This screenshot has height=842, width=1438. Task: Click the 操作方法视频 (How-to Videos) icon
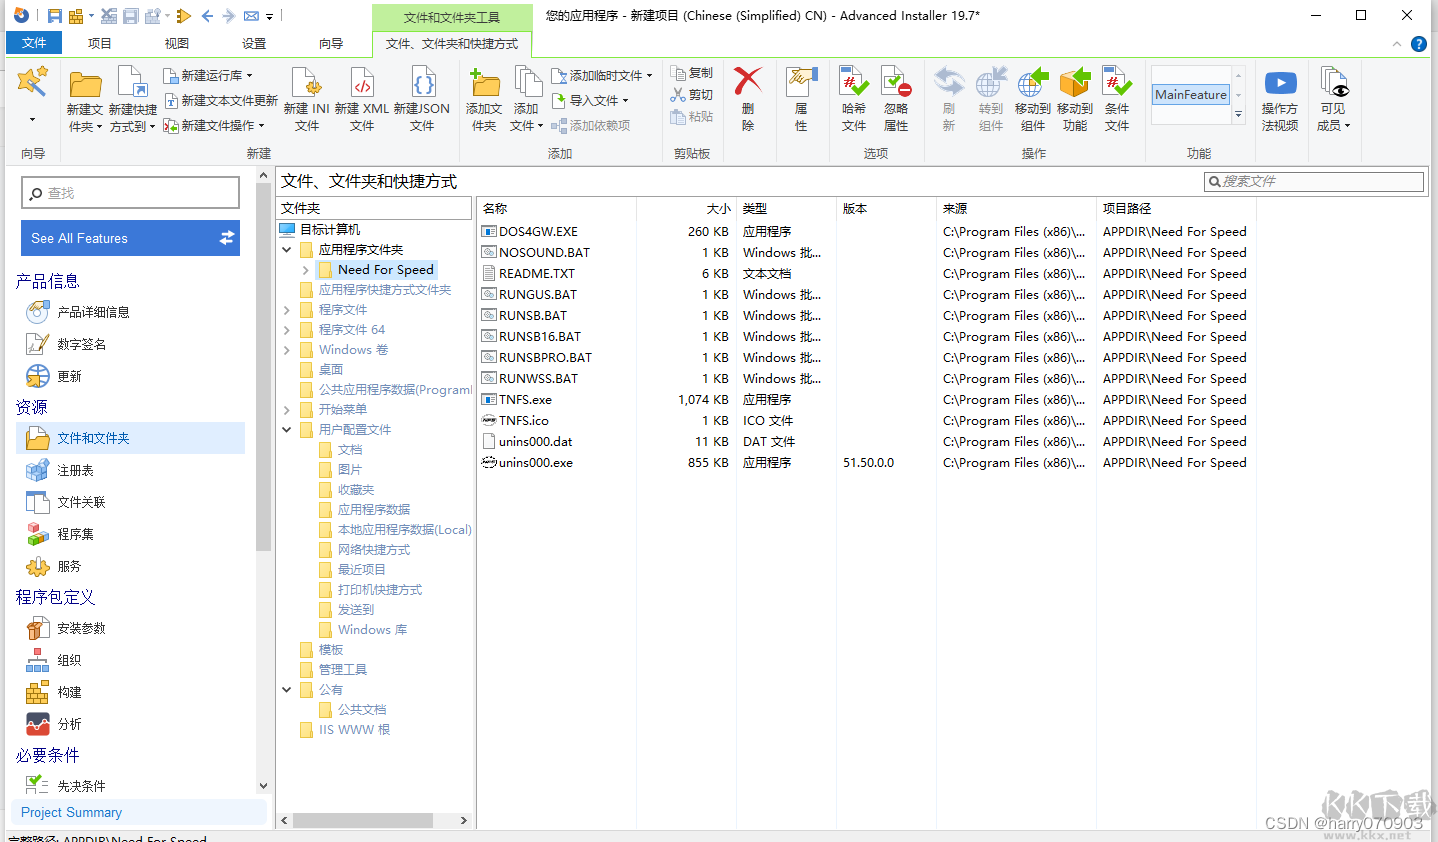click(x=1281, y=97)
